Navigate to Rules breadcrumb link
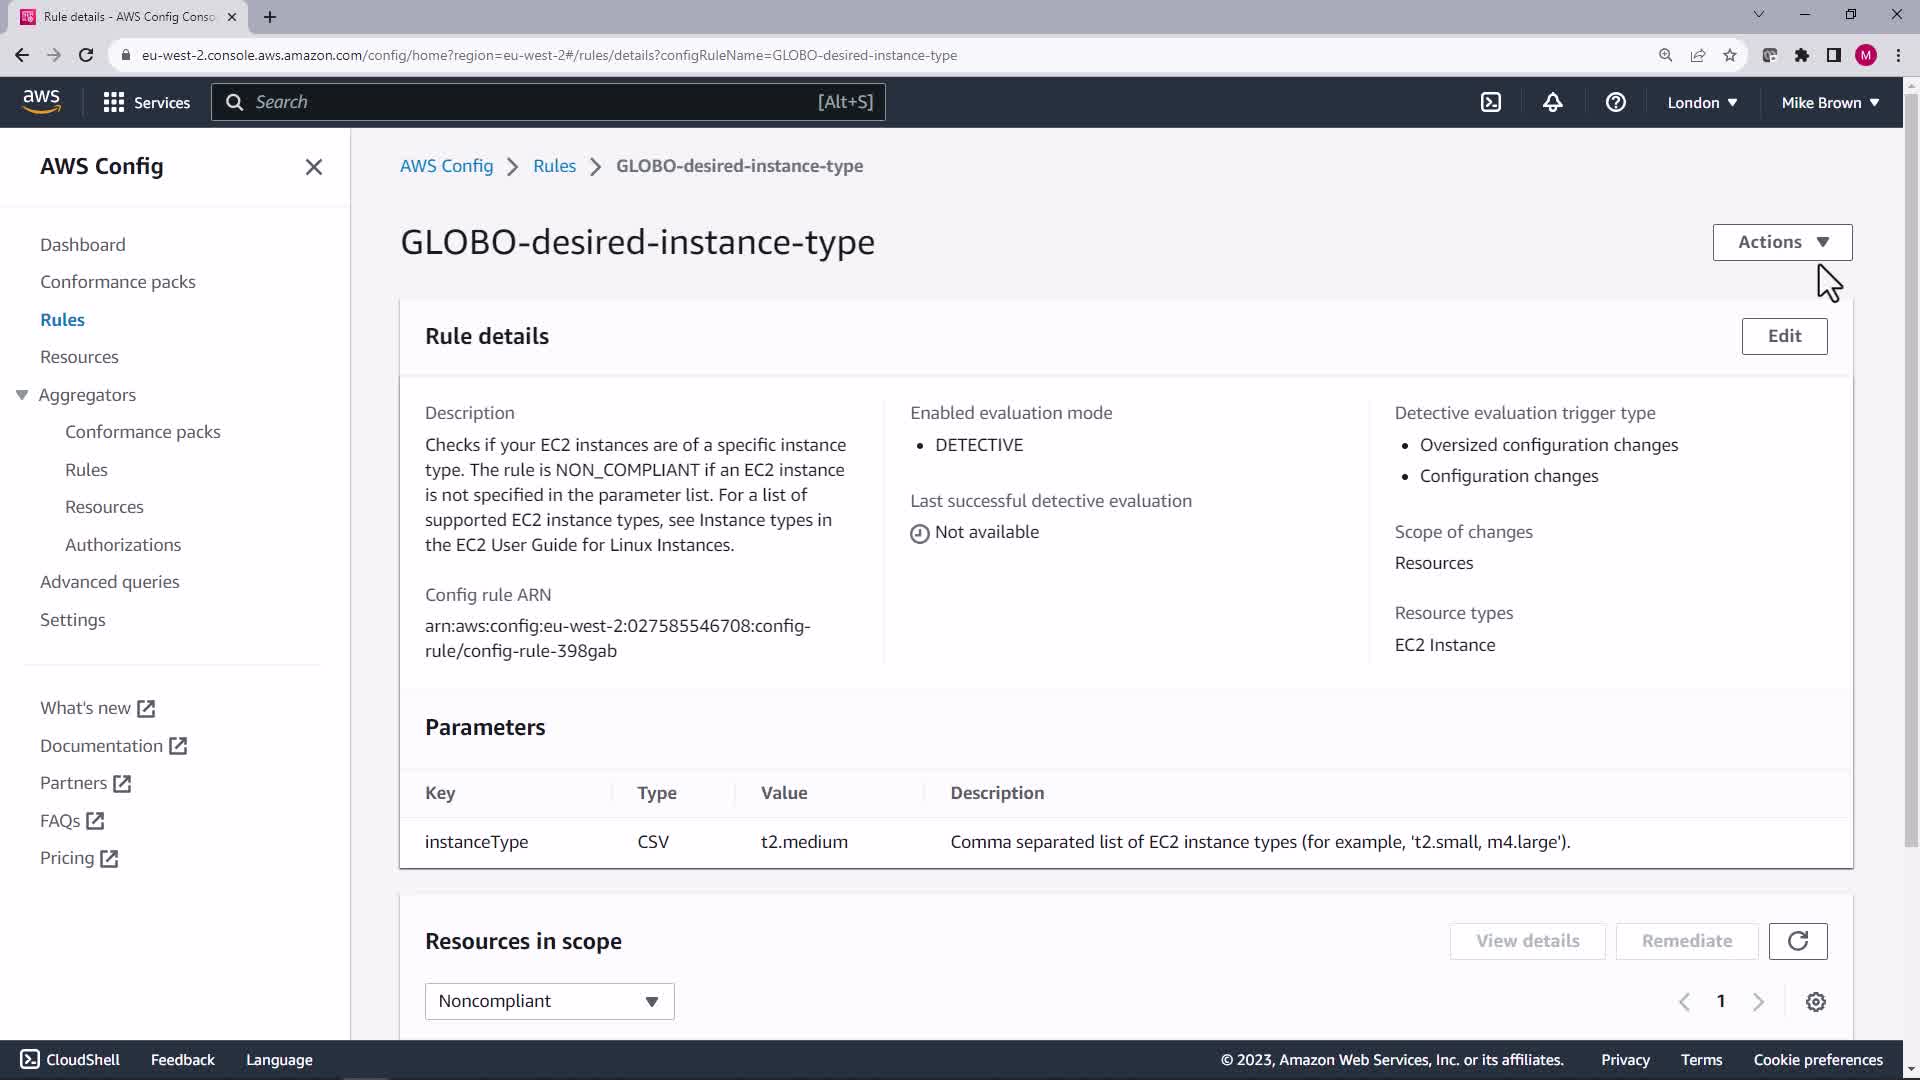The width and height of the screenshot is (1920, 1080). point(554,166)
